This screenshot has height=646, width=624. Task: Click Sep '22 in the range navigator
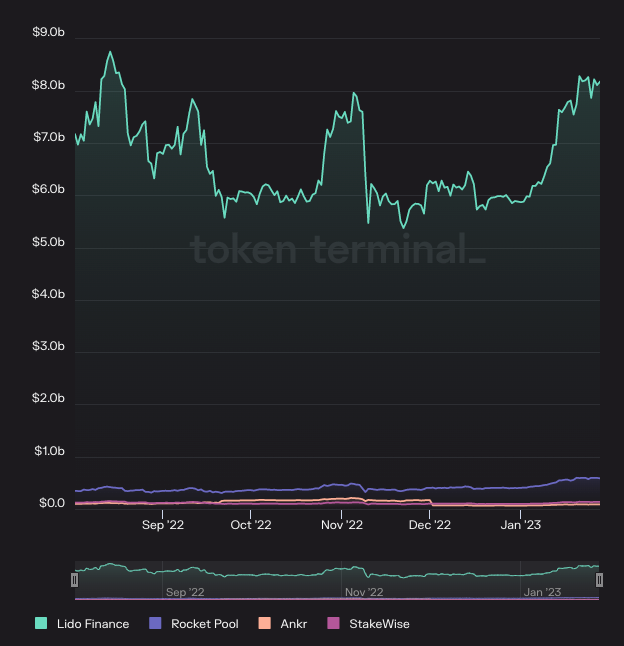click(185, 592)
